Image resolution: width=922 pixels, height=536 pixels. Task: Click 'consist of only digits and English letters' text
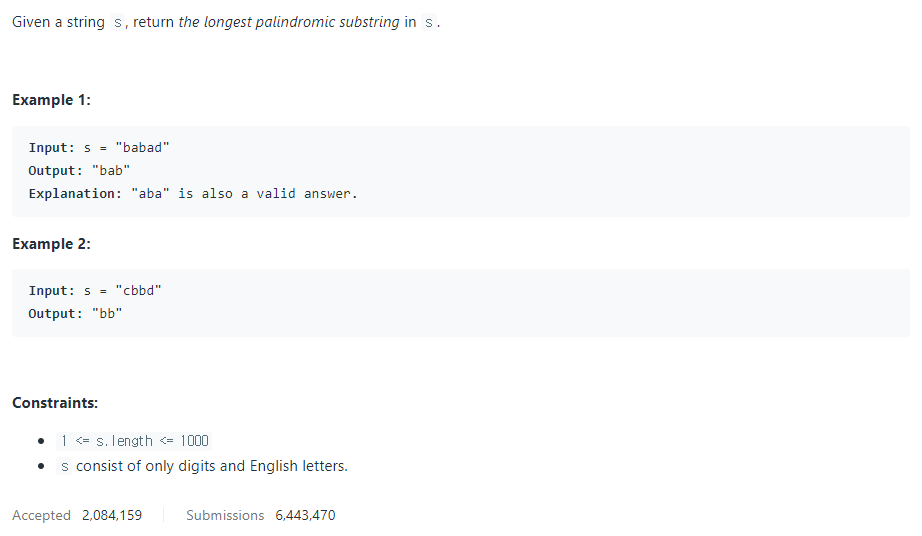point(212,466)
